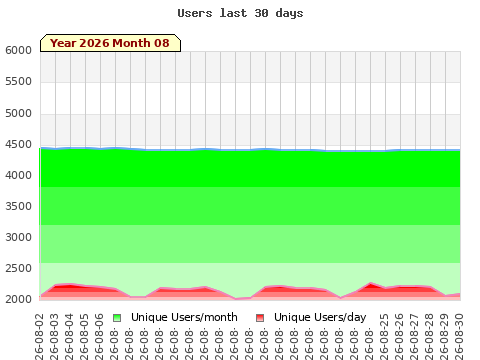The width and height of the screenshot is (480, 360).
Task: Click the 6000 y-axis label
Action: click(x=18, y=50)
